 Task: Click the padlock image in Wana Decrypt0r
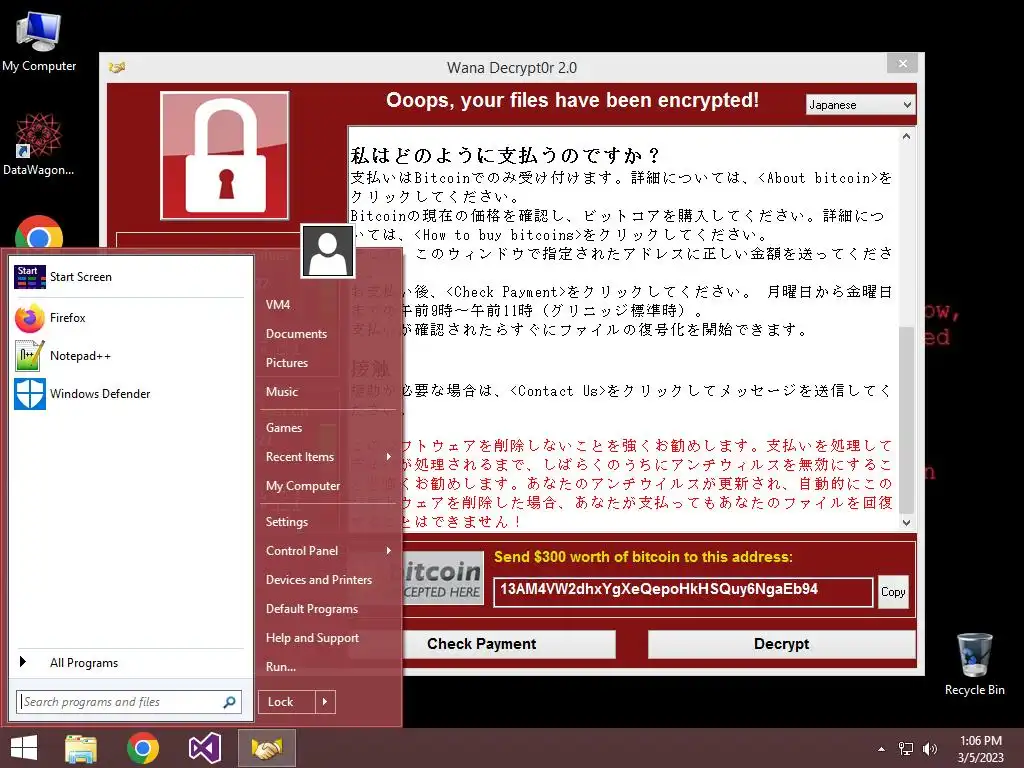[x=225, y=155]
